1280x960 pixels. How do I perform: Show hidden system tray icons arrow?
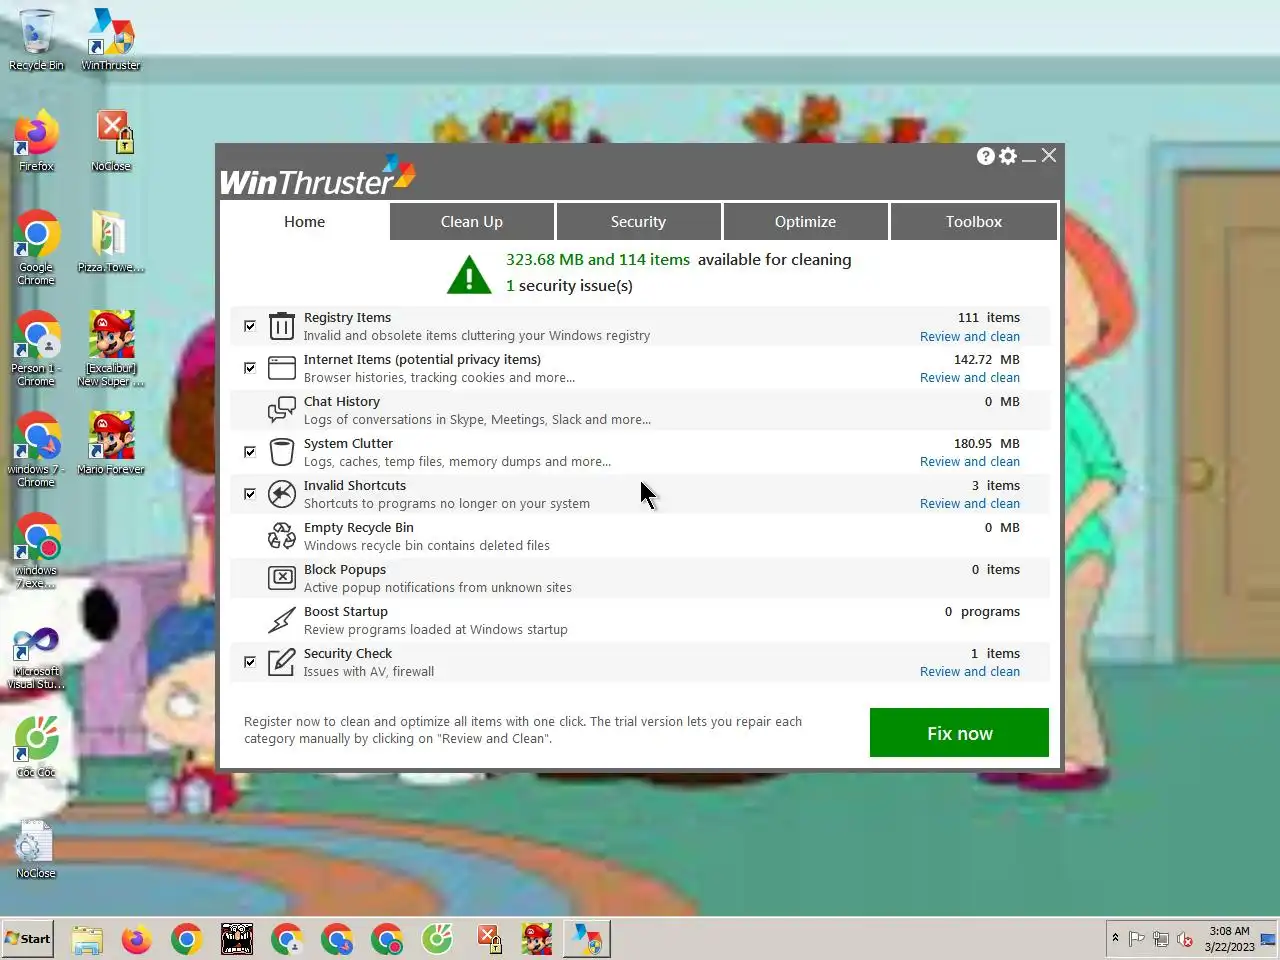(x=1115, y=938)
